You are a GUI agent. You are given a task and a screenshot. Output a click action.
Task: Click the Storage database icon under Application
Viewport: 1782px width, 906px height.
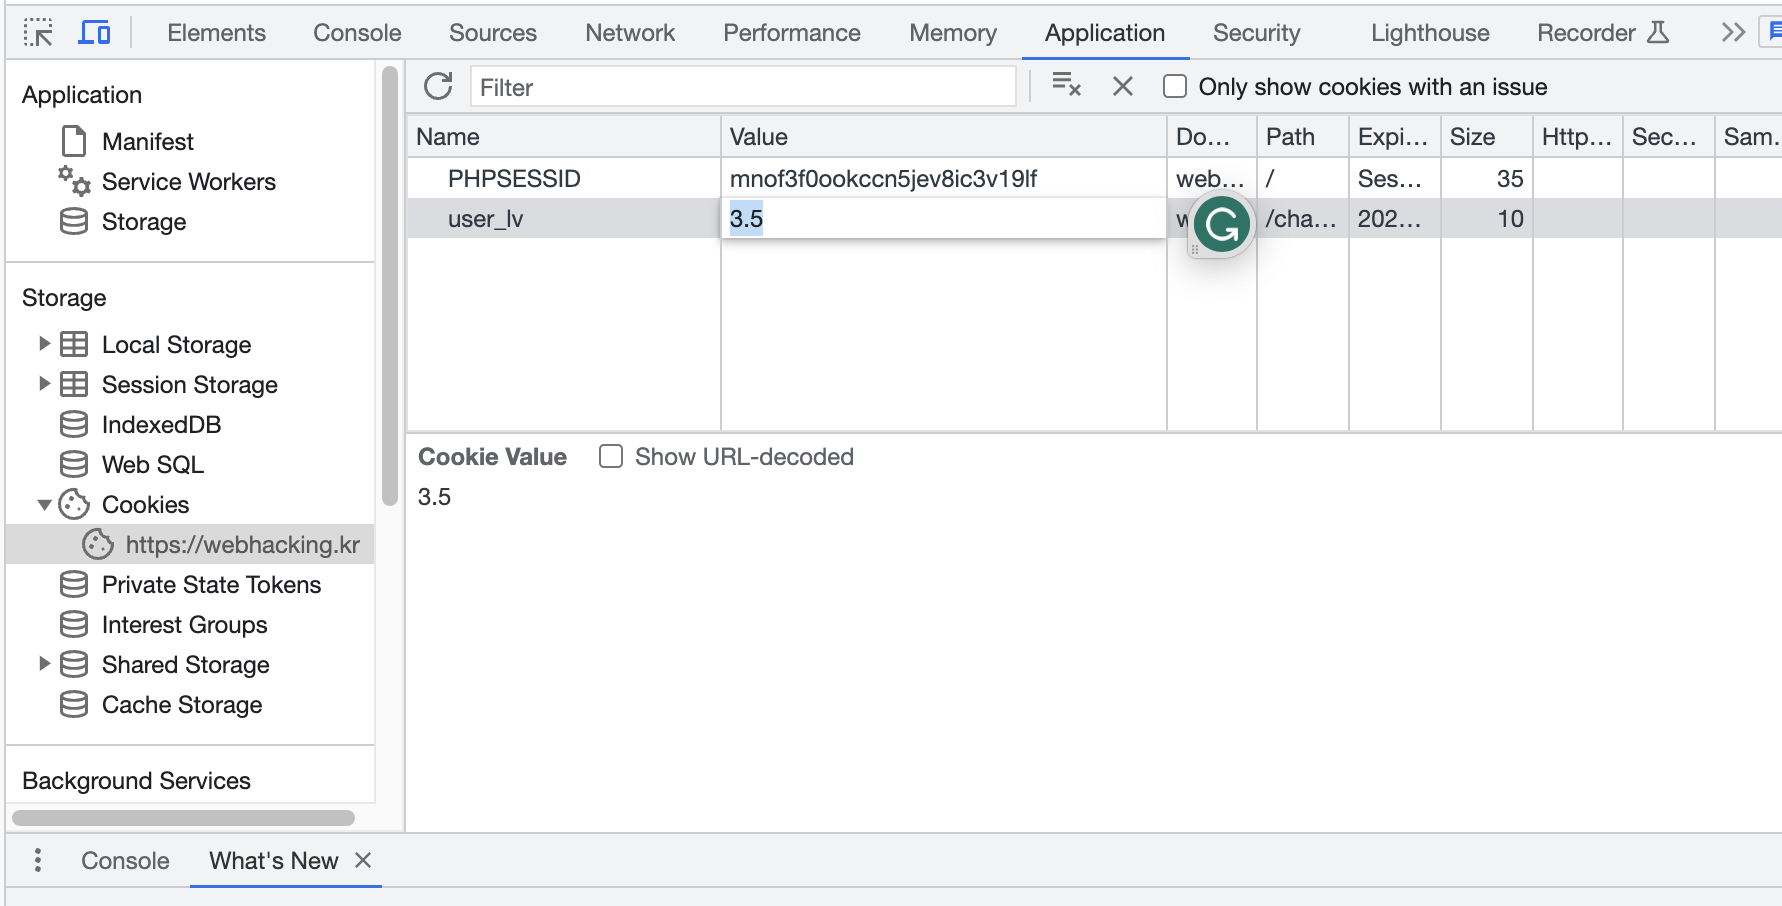[x=74, y=221]
